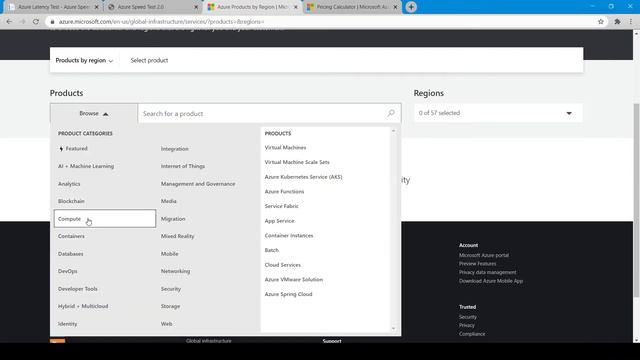Image resolution: width=640 pixels, height=360 pixels.
Task: Choose the Identity category
Action: 67,324
